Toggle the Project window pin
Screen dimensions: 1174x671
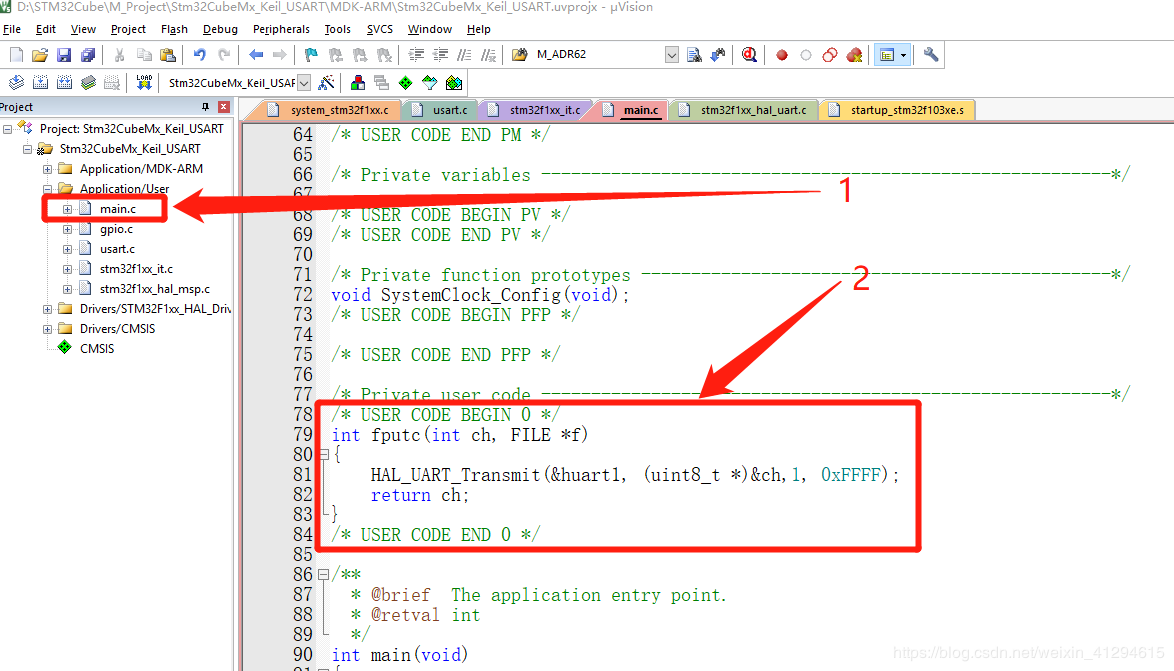[x=206, y=107]
